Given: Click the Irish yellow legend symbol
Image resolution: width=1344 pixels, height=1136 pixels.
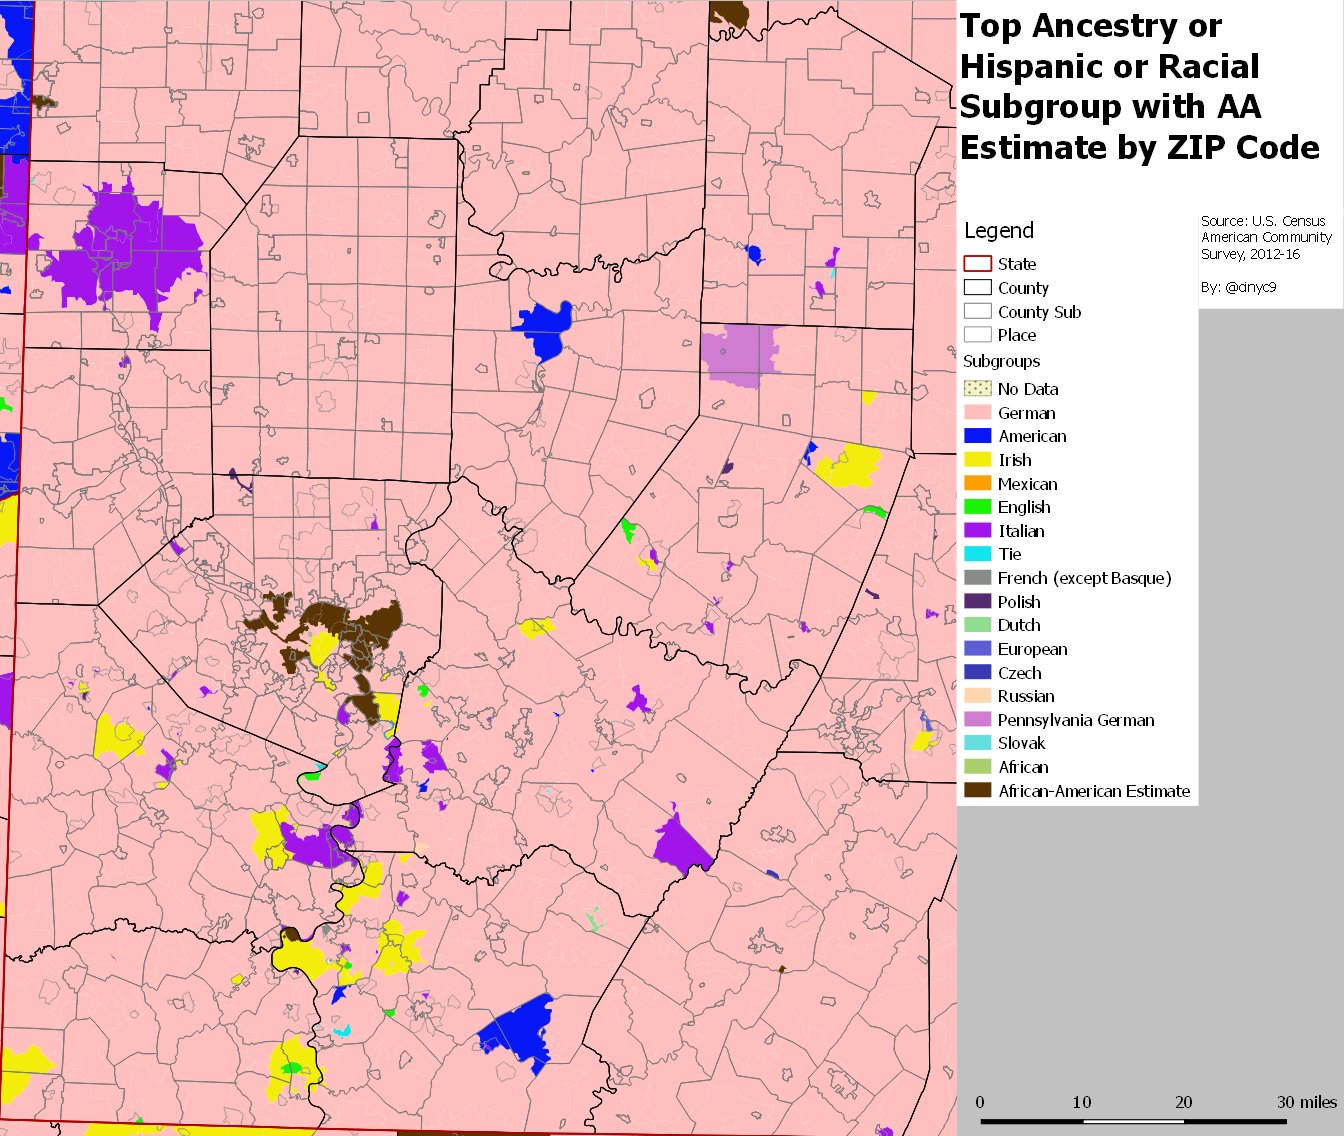Looking at the screenshot, I should [x=976, y=460].
